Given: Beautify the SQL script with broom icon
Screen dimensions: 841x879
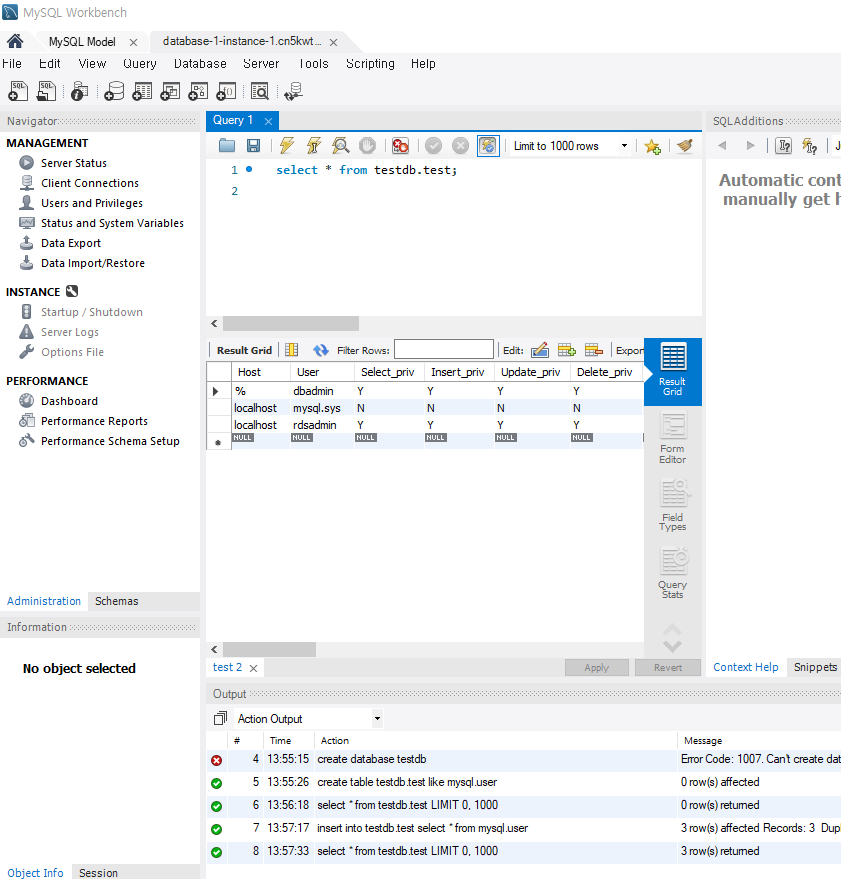Looking at the screenshot, I should (x=685, y=146).
